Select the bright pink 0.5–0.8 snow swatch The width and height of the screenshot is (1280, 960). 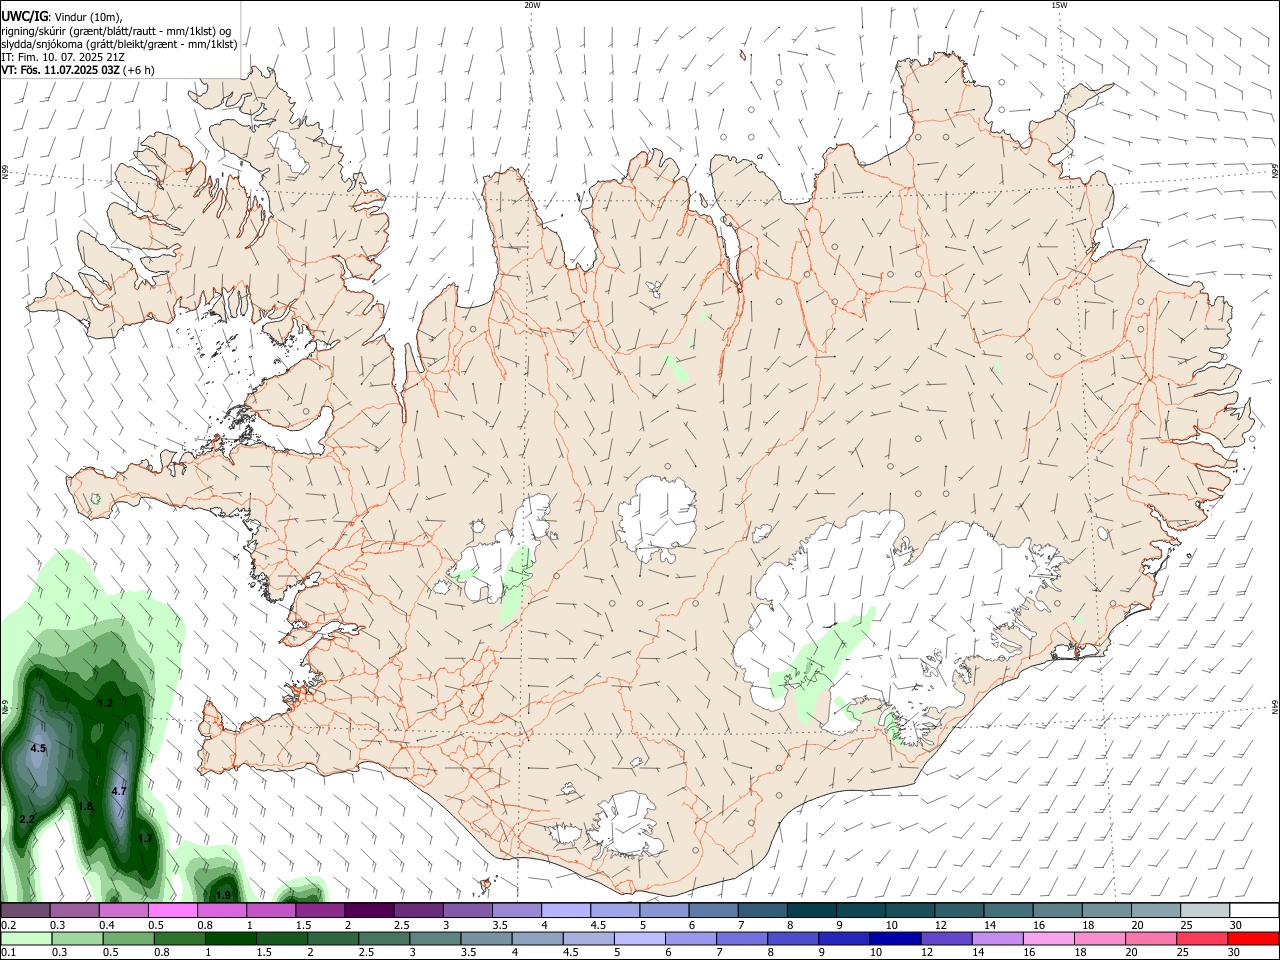[173, 911]
